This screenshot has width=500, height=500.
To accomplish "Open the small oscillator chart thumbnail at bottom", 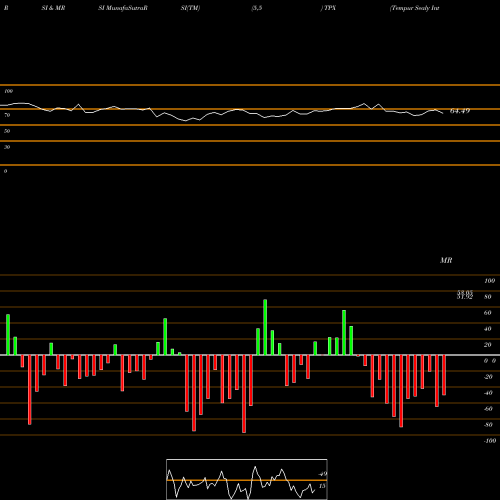I will 247,479.
